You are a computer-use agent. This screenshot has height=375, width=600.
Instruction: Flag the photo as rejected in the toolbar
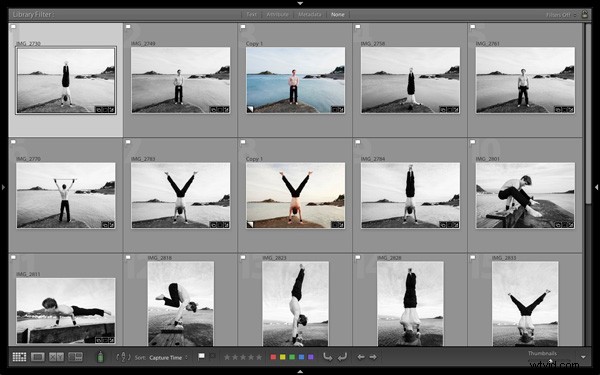pyautogui.click(x=212, y=357)
